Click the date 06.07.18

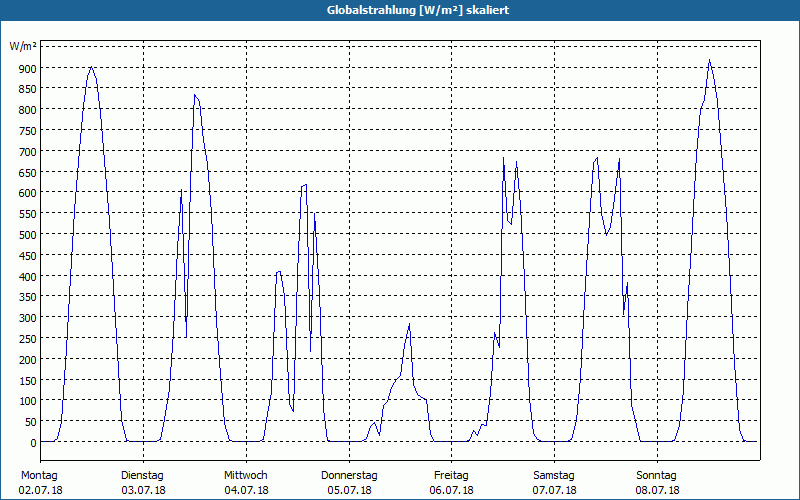coord(452,490)
